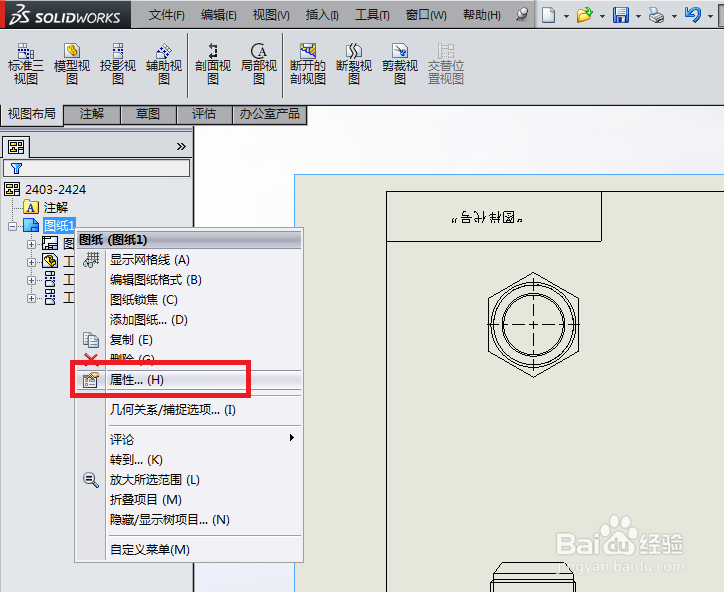
Task: Click the Open file folder icon
Action: click(x=585, y=15)
